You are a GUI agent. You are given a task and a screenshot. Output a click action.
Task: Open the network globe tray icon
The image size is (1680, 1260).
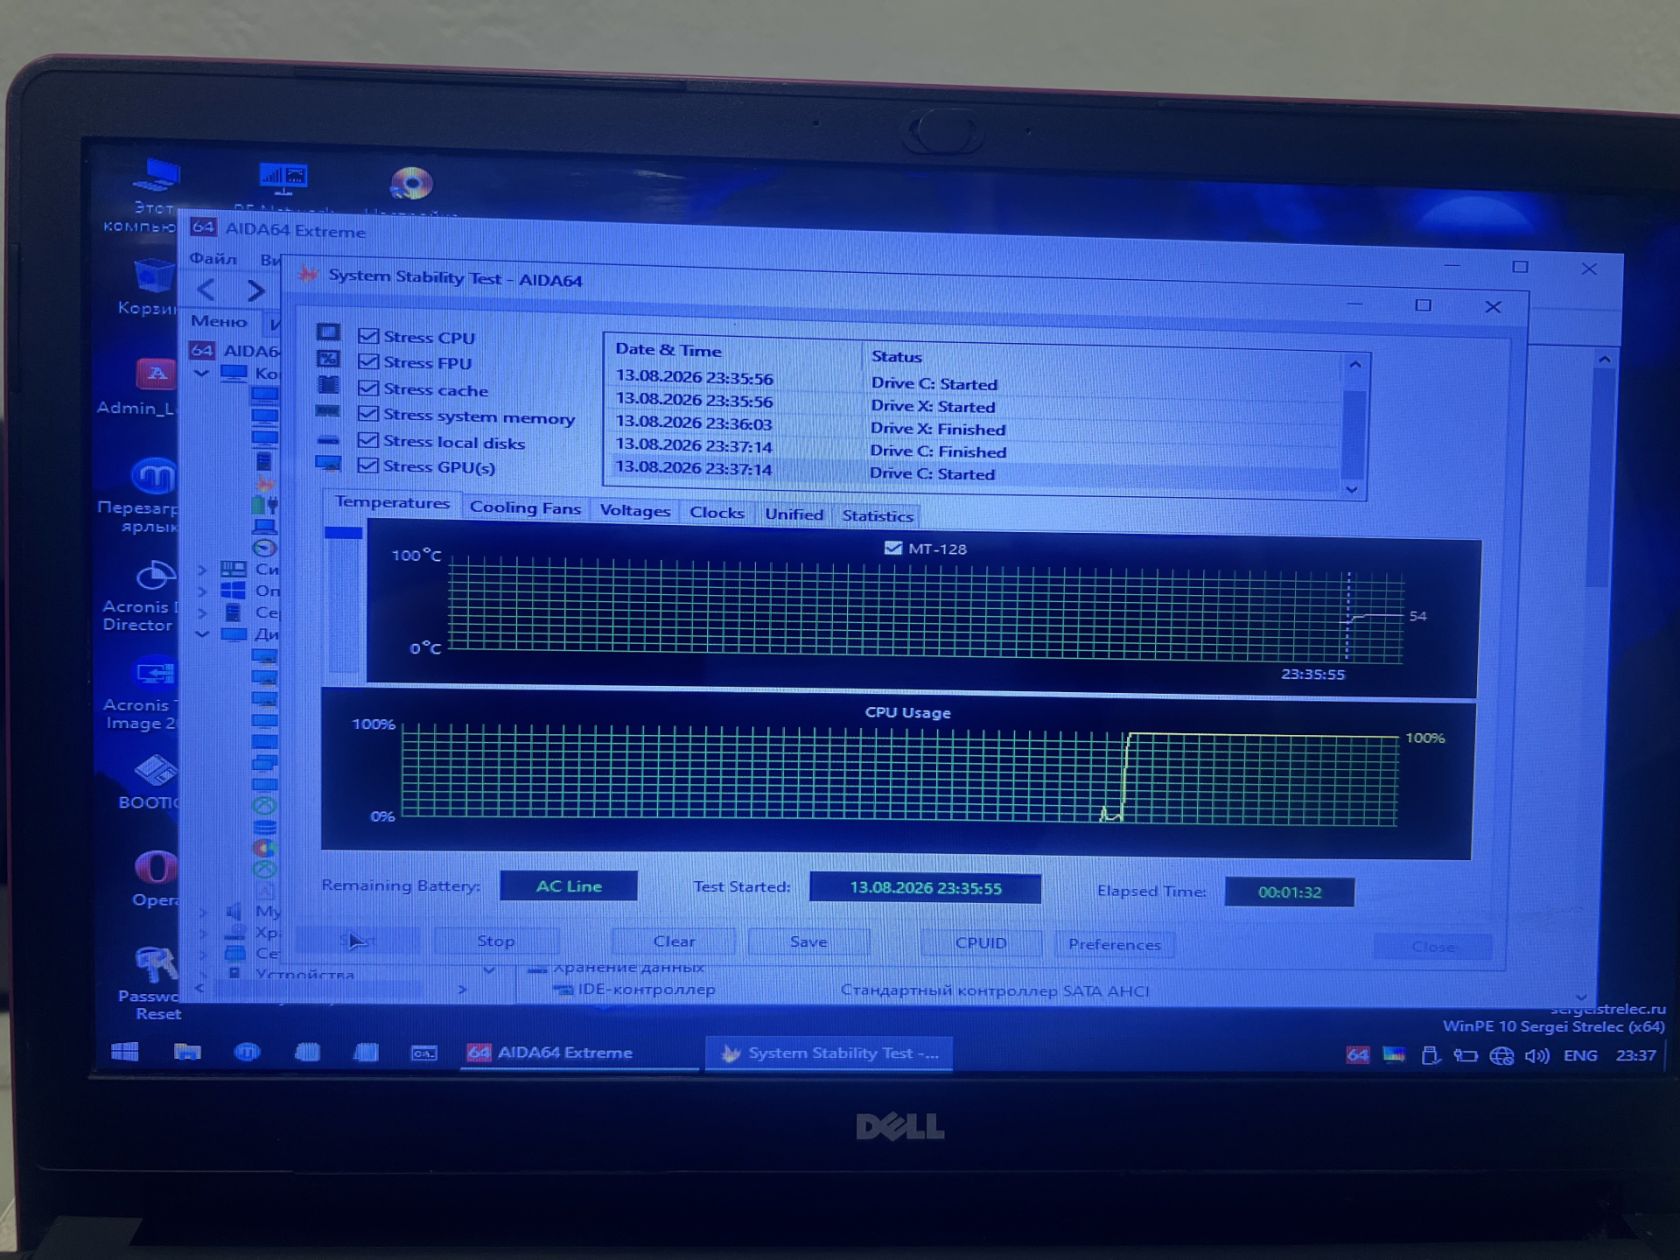pos(1501,1056)
